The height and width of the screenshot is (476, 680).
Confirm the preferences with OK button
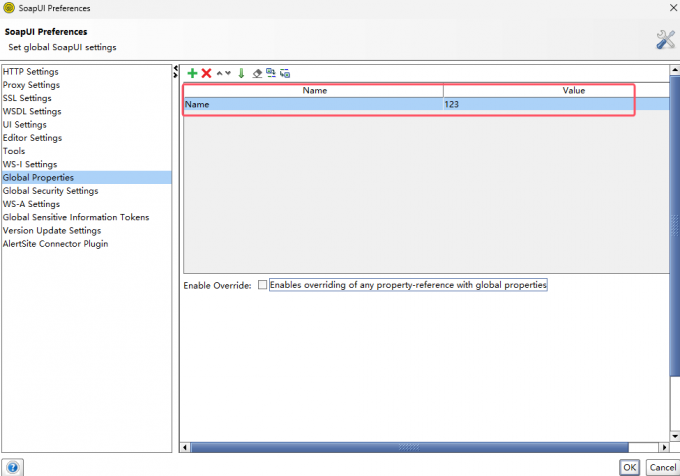(x=629, y=467)
